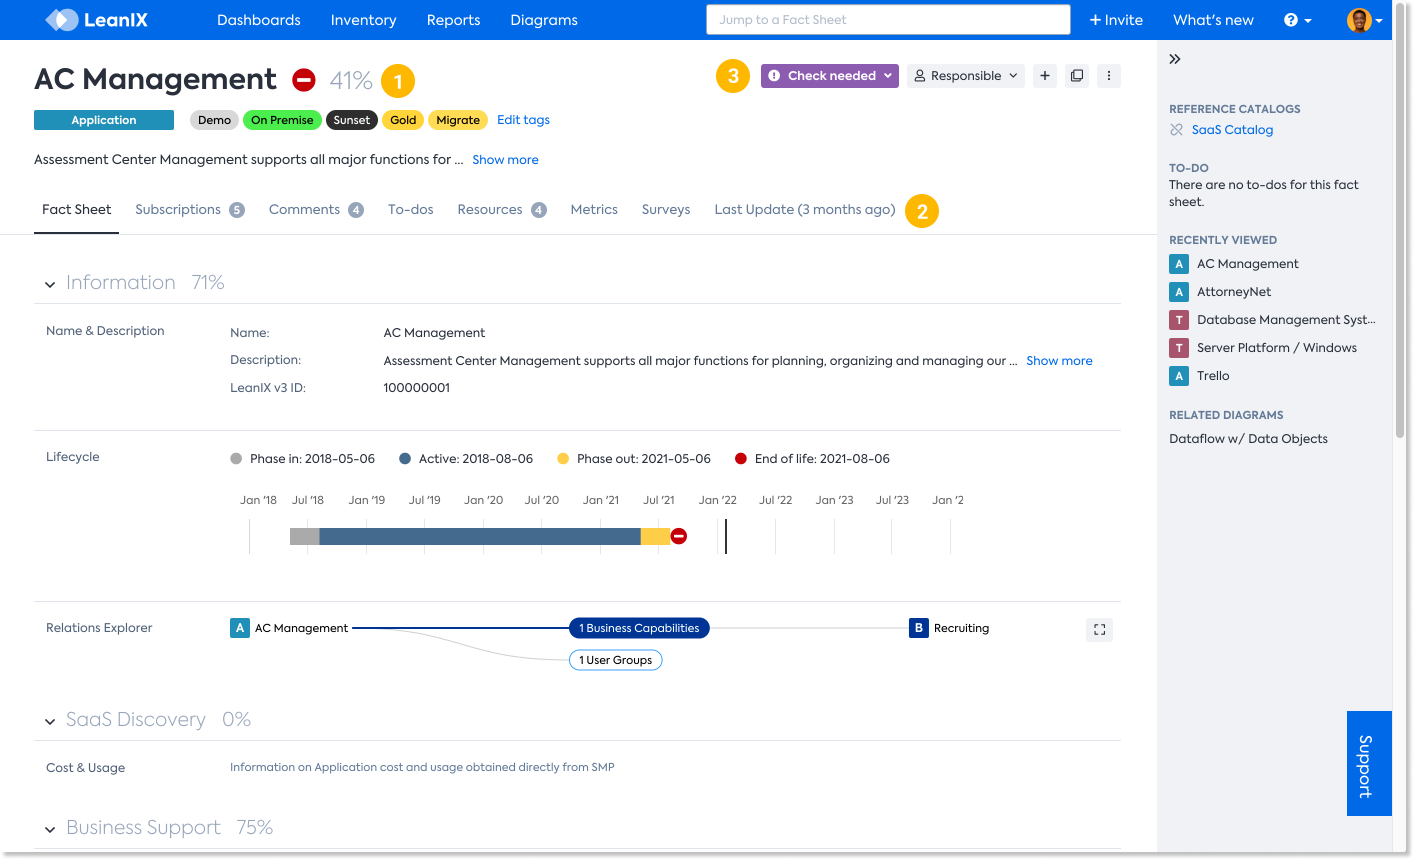Collapse the Business Support section

[x=50, y=830]
